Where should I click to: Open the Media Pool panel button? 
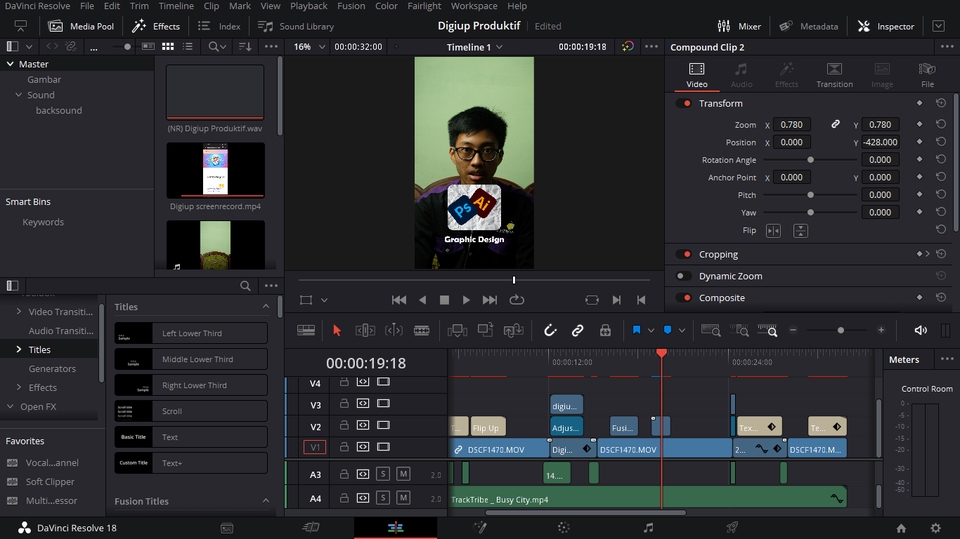(x=81, y=26)
